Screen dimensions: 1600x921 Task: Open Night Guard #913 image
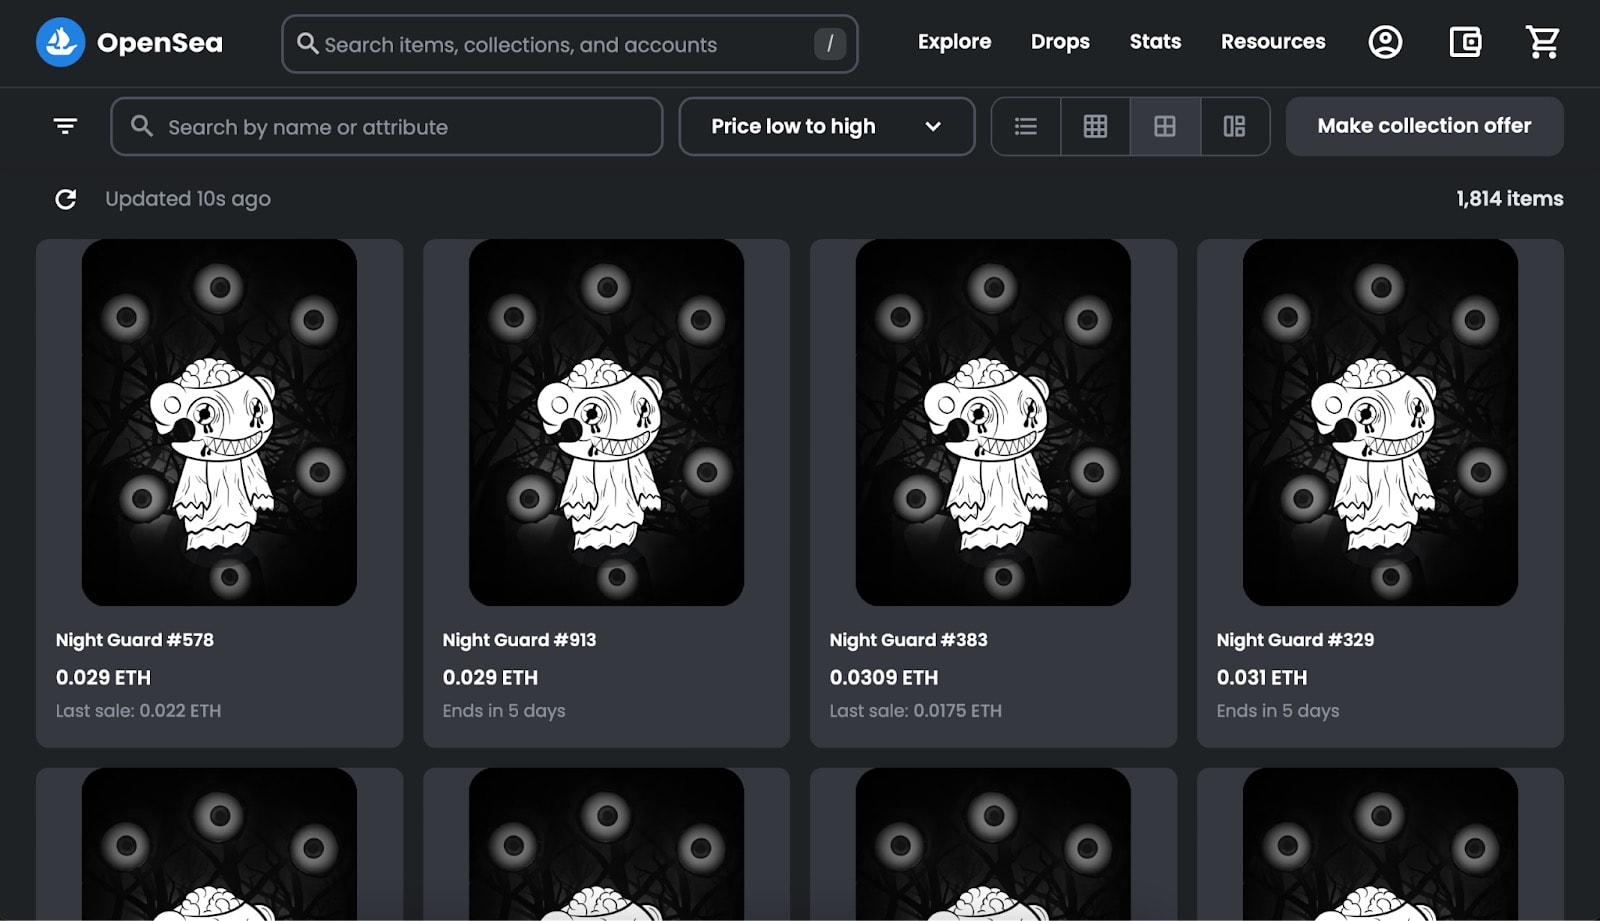click(x=606, y=422)
